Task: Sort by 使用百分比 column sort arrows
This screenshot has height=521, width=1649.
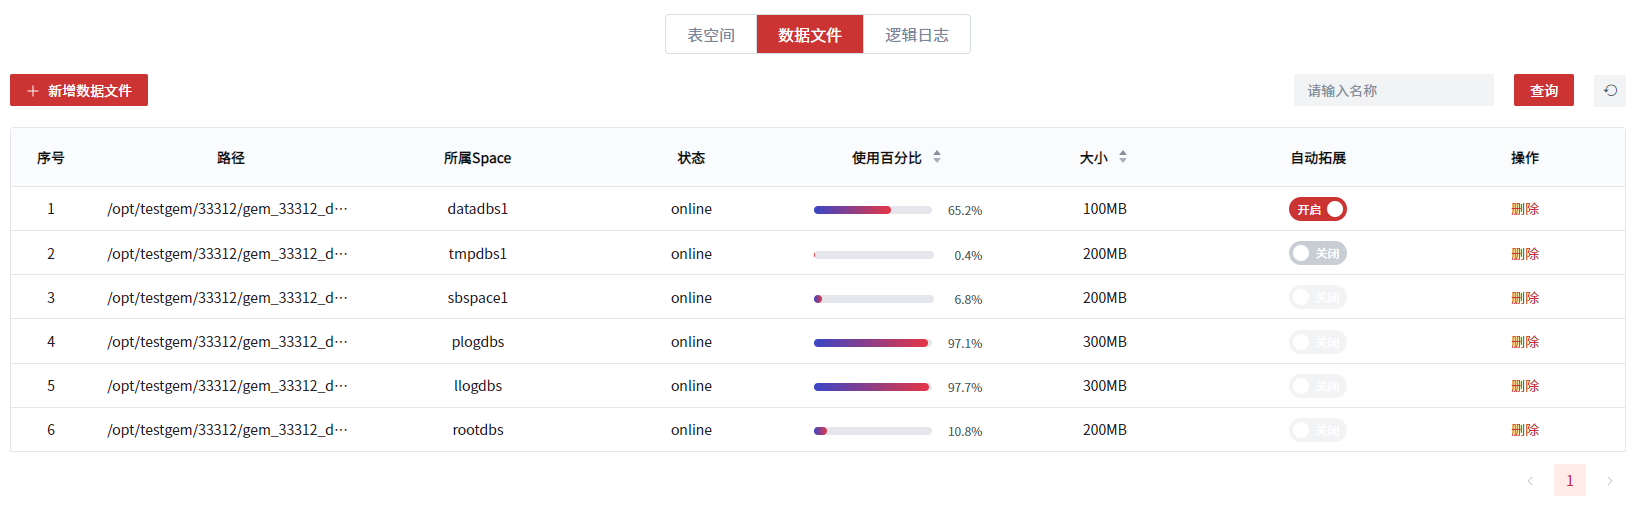Action: point(937,157)
